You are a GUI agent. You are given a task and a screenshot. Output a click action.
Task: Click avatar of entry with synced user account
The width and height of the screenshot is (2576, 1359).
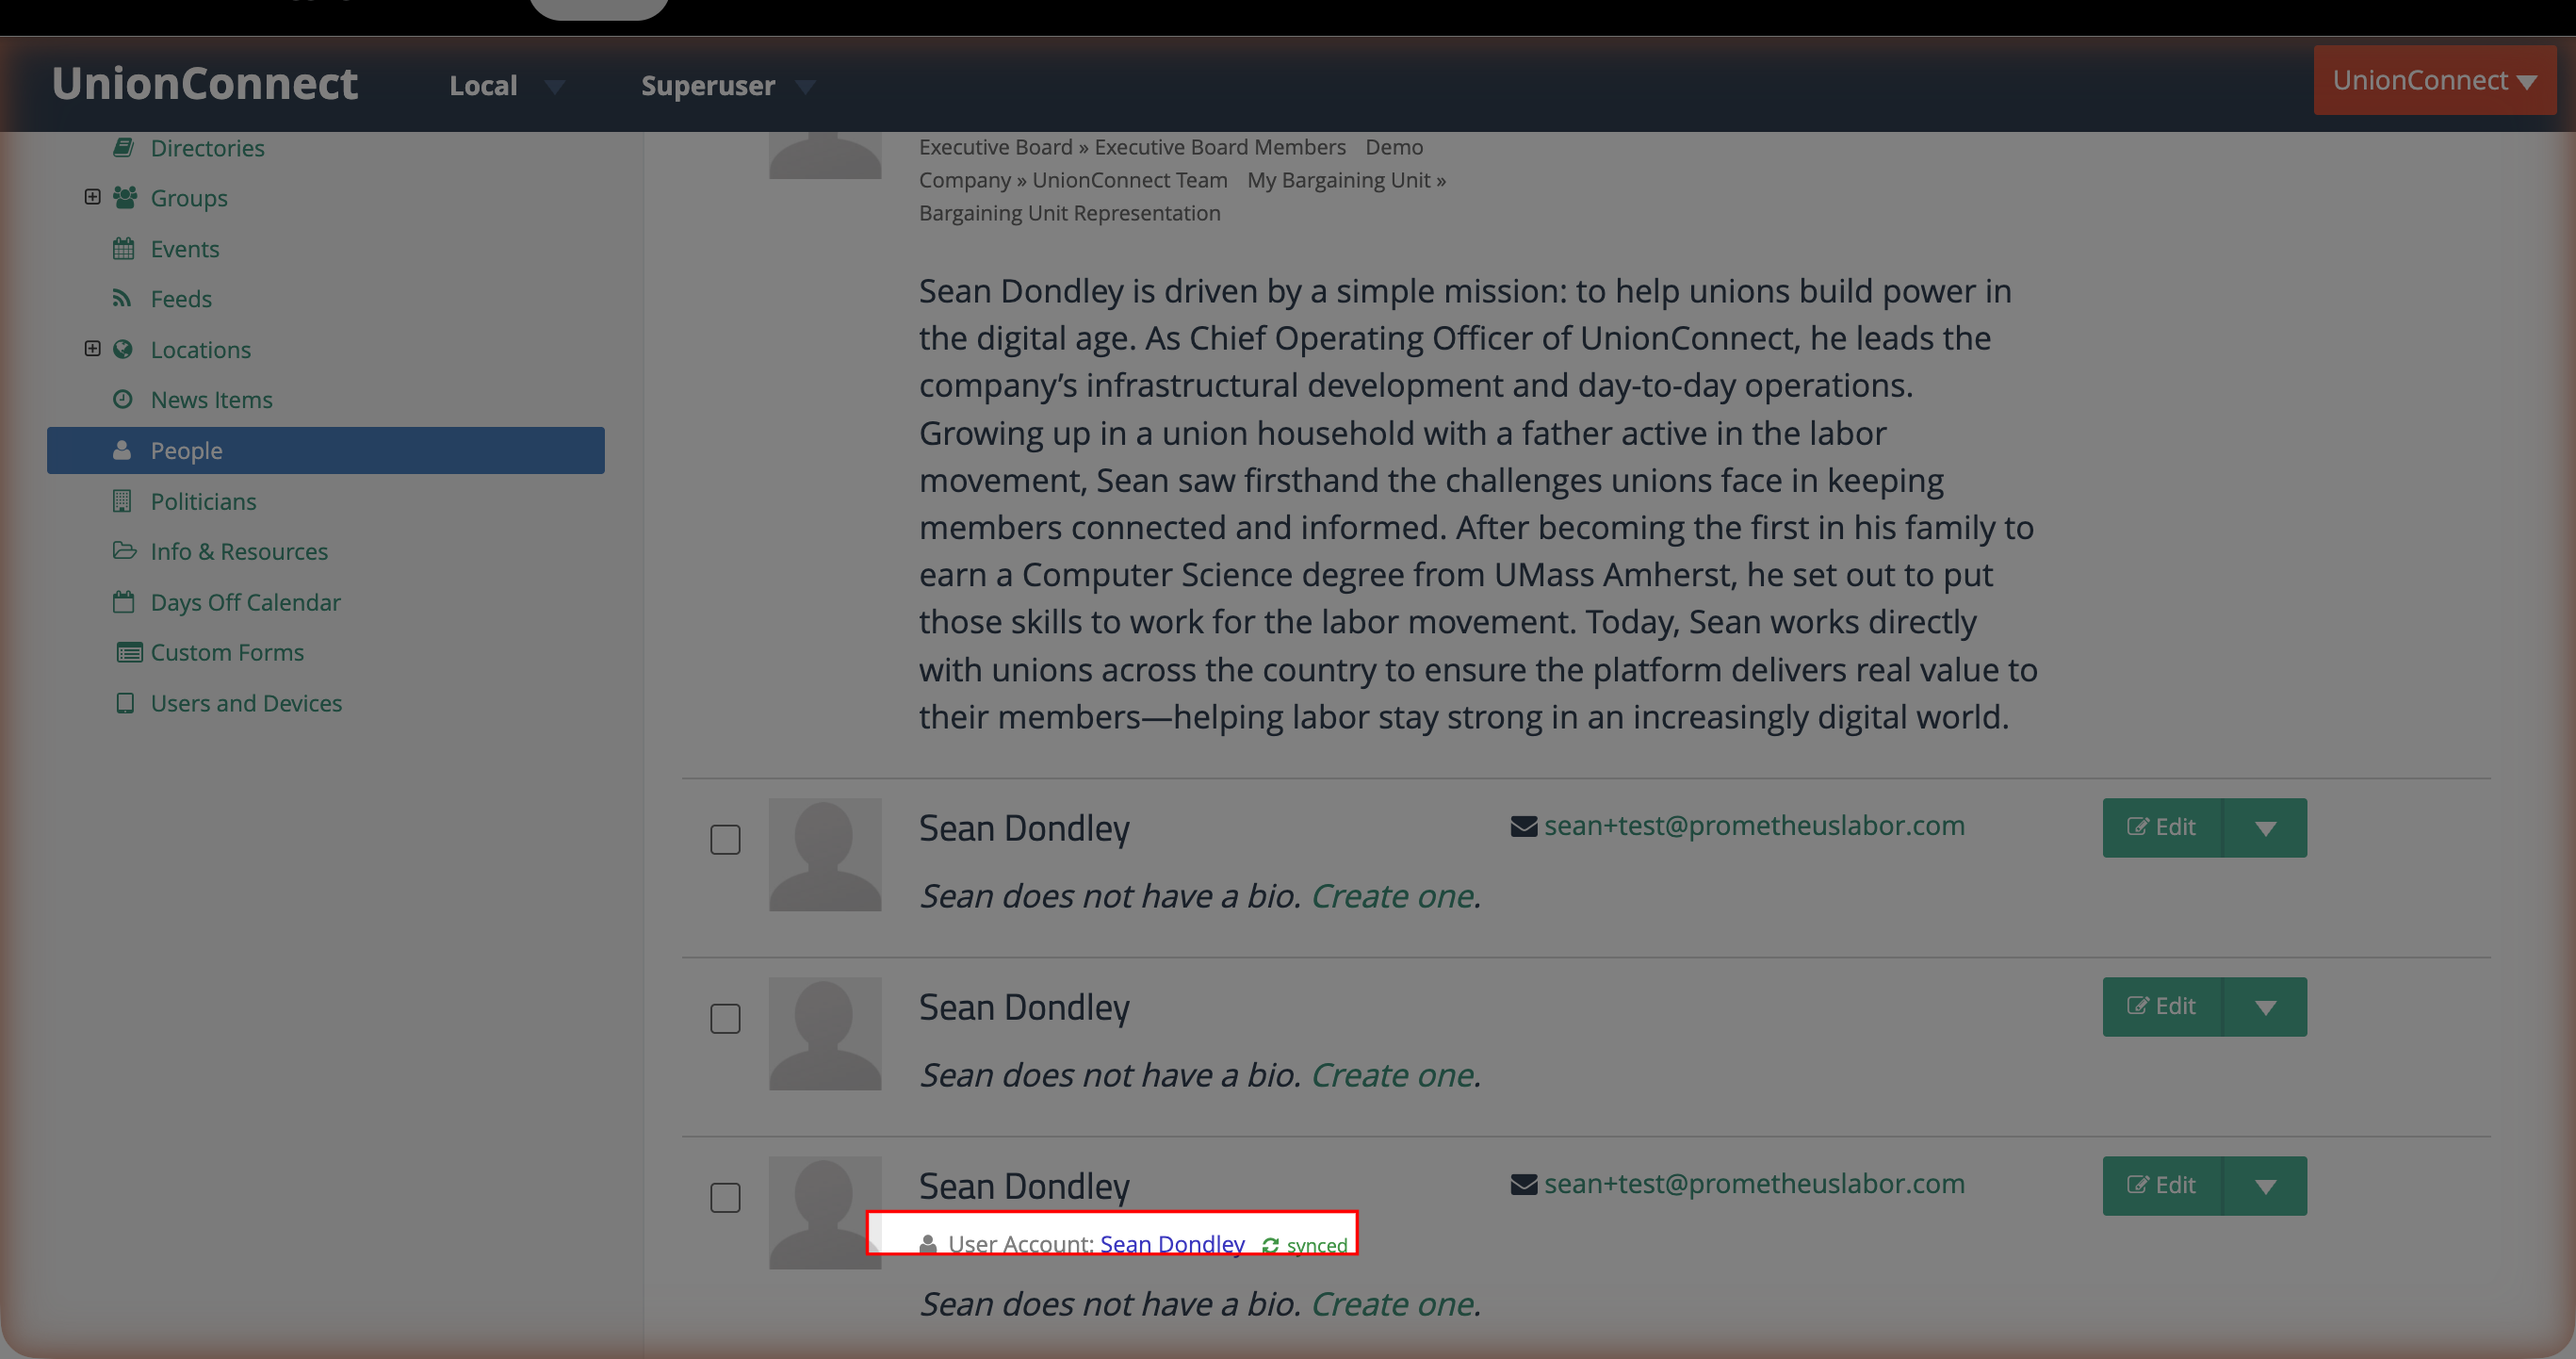click(825, 1213)
